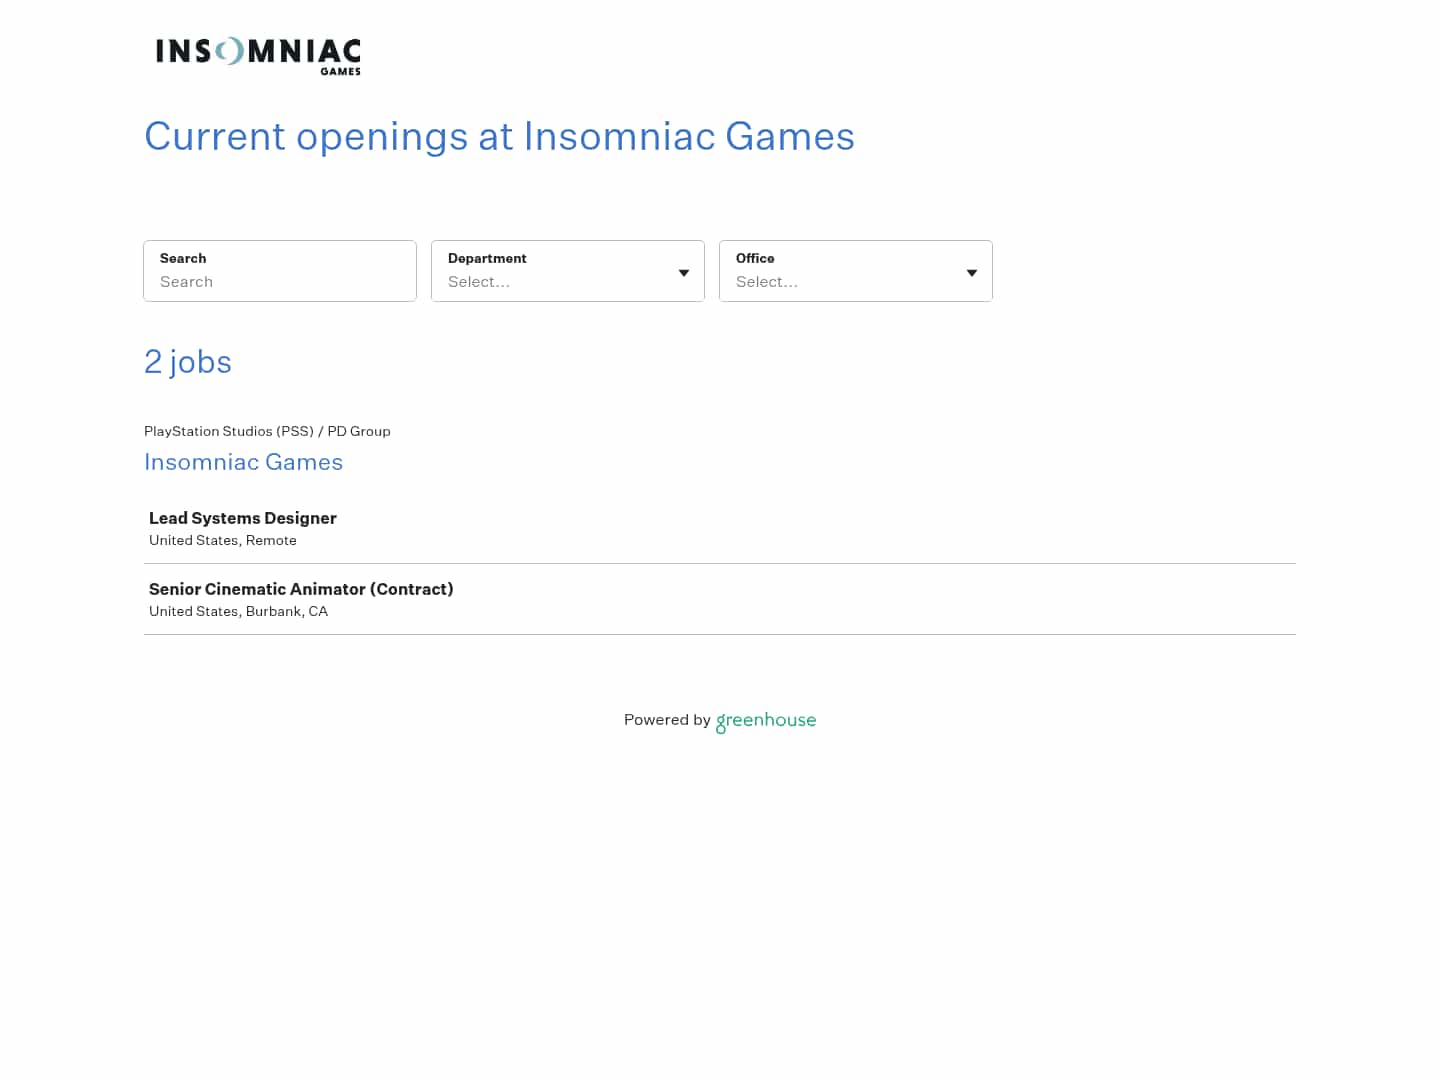Click the Office dropdown arrow
This screenshot has width=1440, height=1080.
click(972, 273)
